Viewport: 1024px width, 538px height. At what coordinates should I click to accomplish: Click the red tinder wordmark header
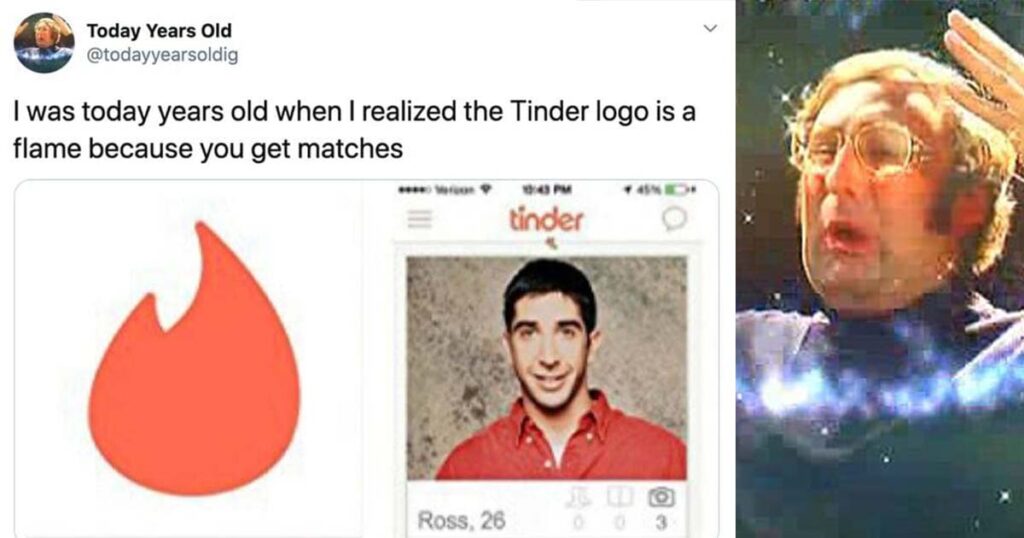pos(546,219)
